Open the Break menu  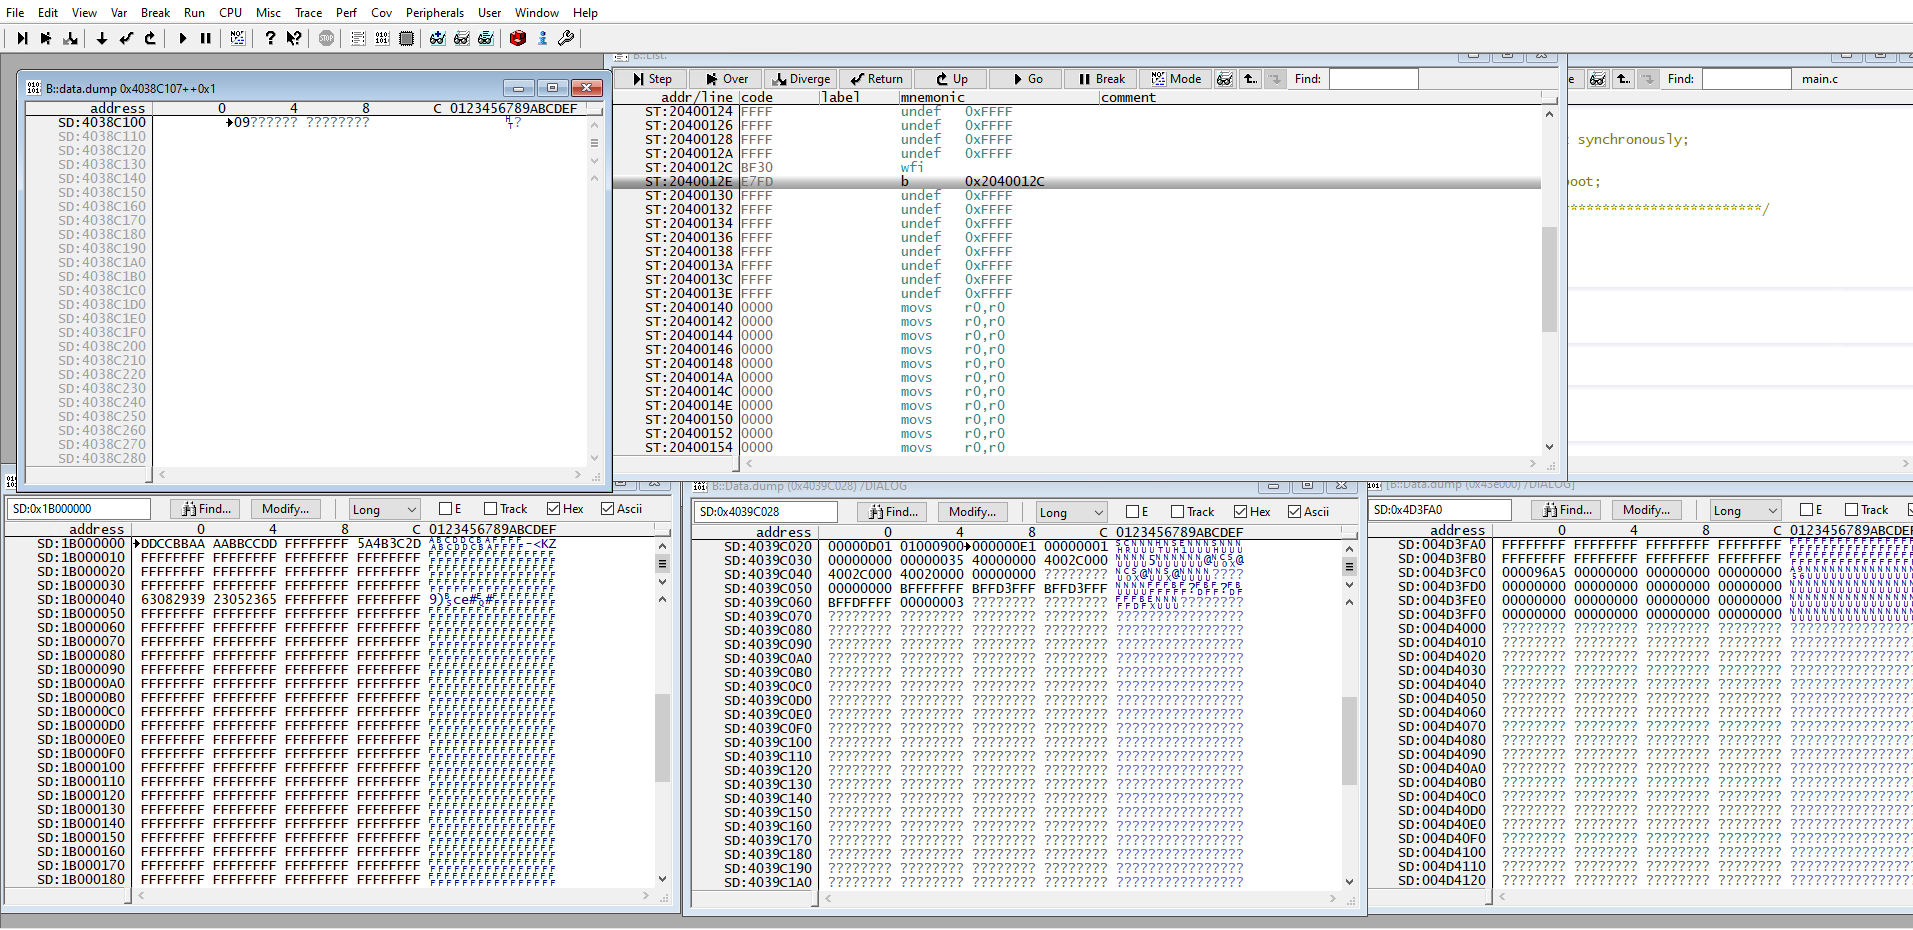point(155,13)
